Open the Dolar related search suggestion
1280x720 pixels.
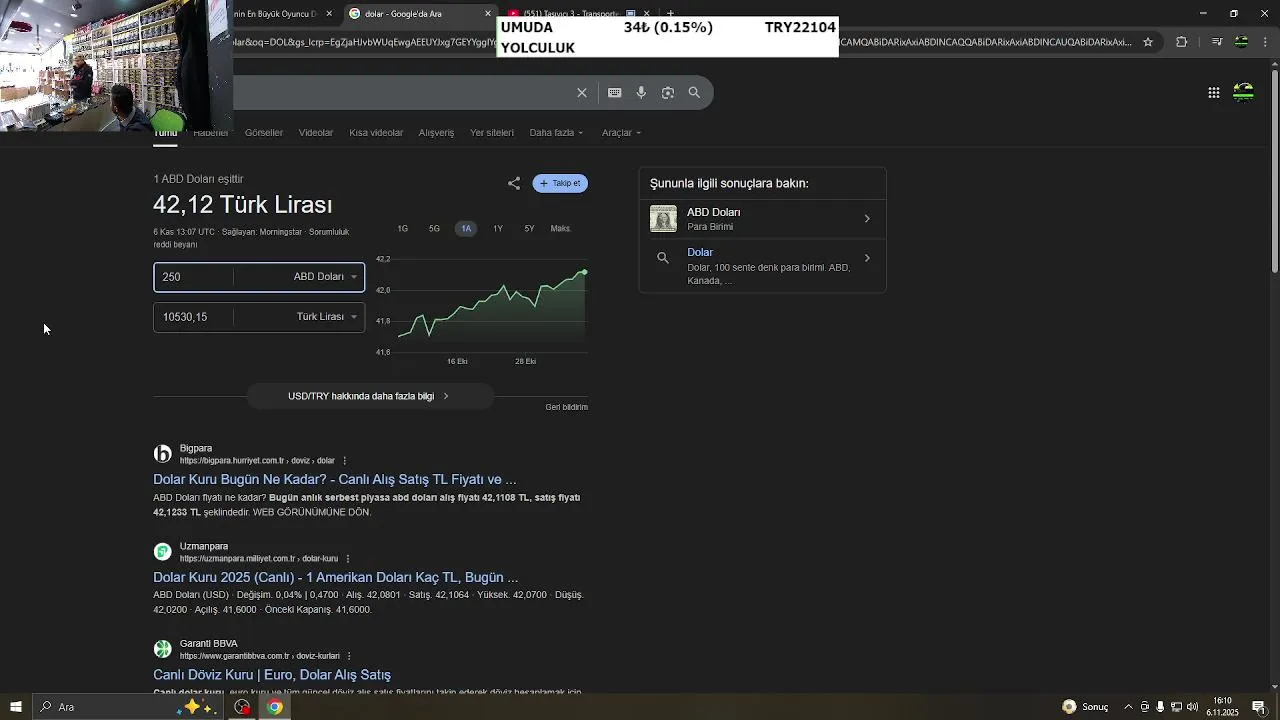[x=762, y=265]
